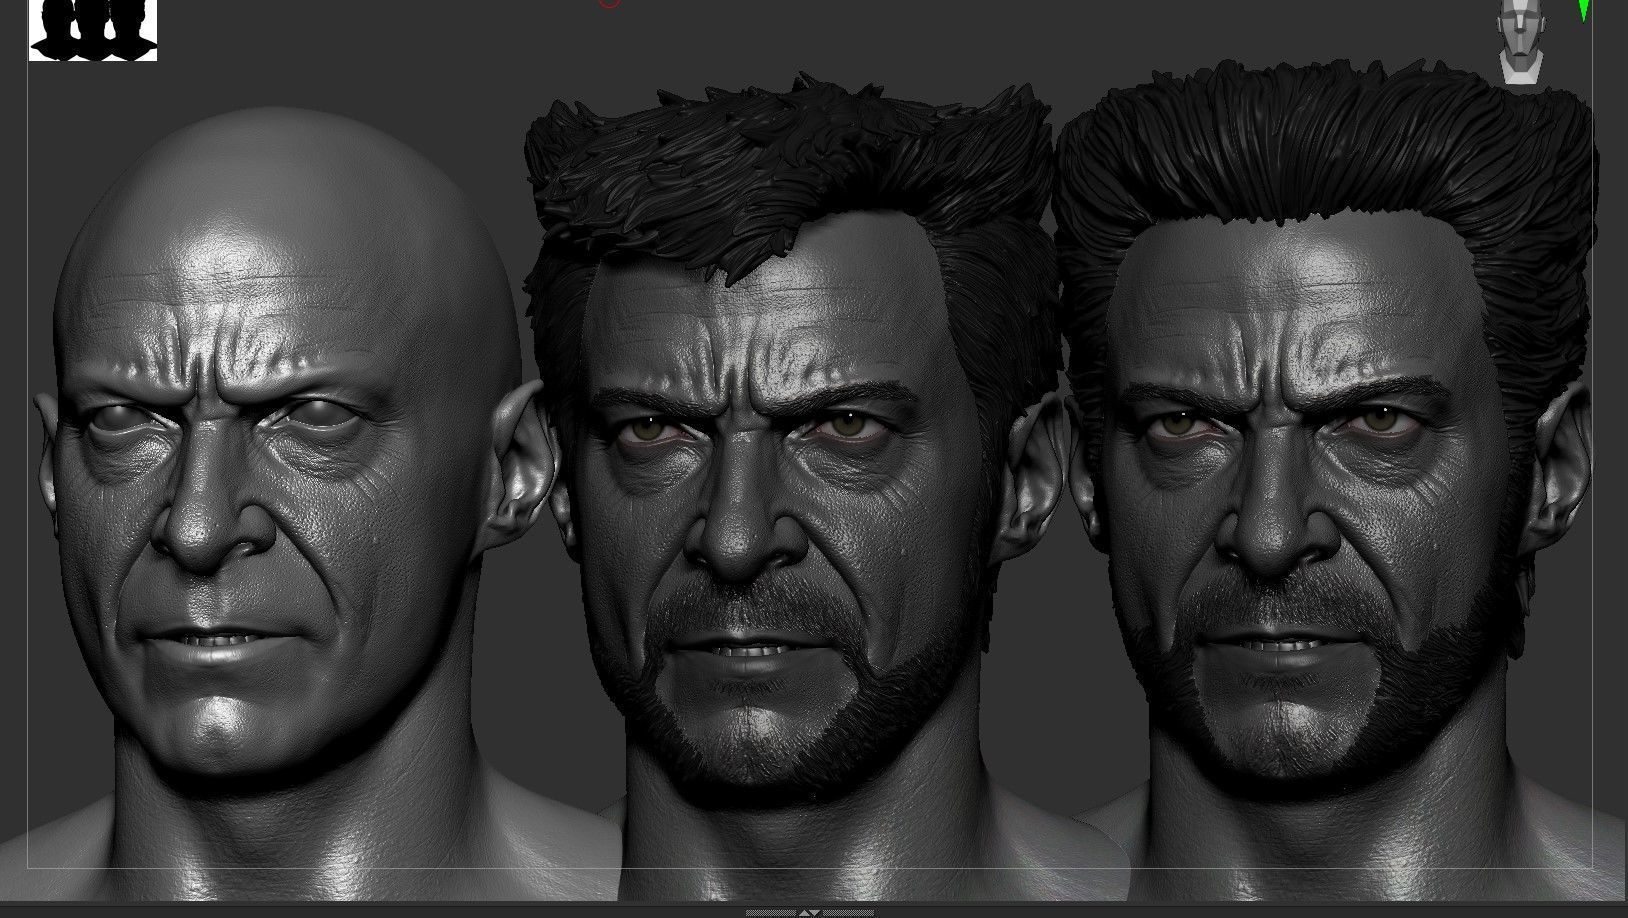Click the silhouette thumbnail preview in the corner
Viewport: 1628px width, 918px height.
[x=93, y=30]
